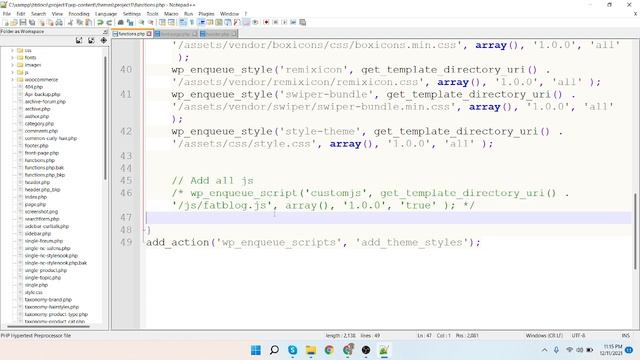Click the empty line 47 in the editor
640x360 pixels.
point(389,218)
